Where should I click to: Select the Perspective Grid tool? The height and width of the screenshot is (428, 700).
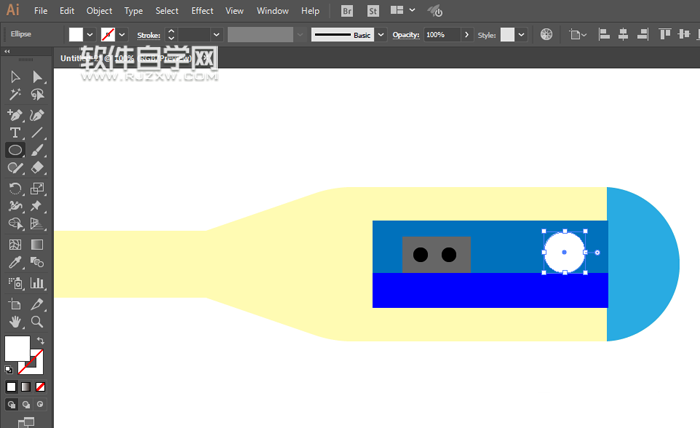38,223
